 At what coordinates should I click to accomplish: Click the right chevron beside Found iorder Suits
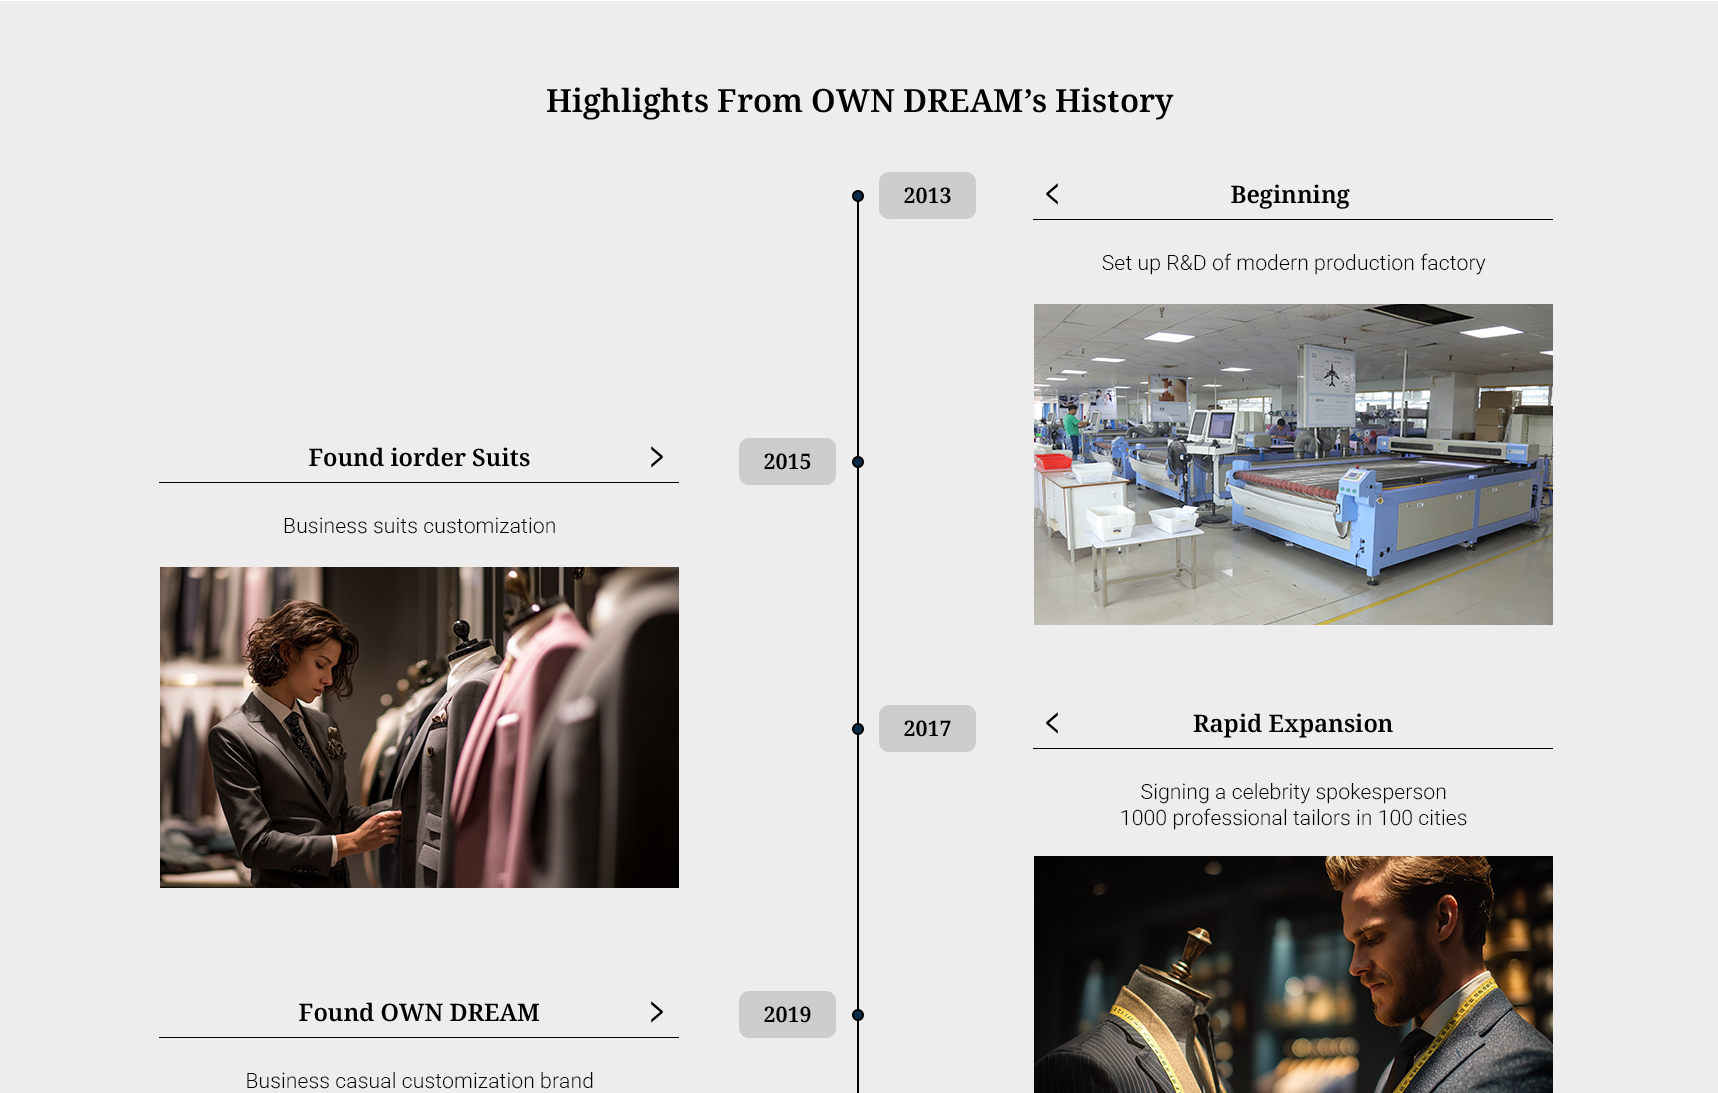click(657, 457)
